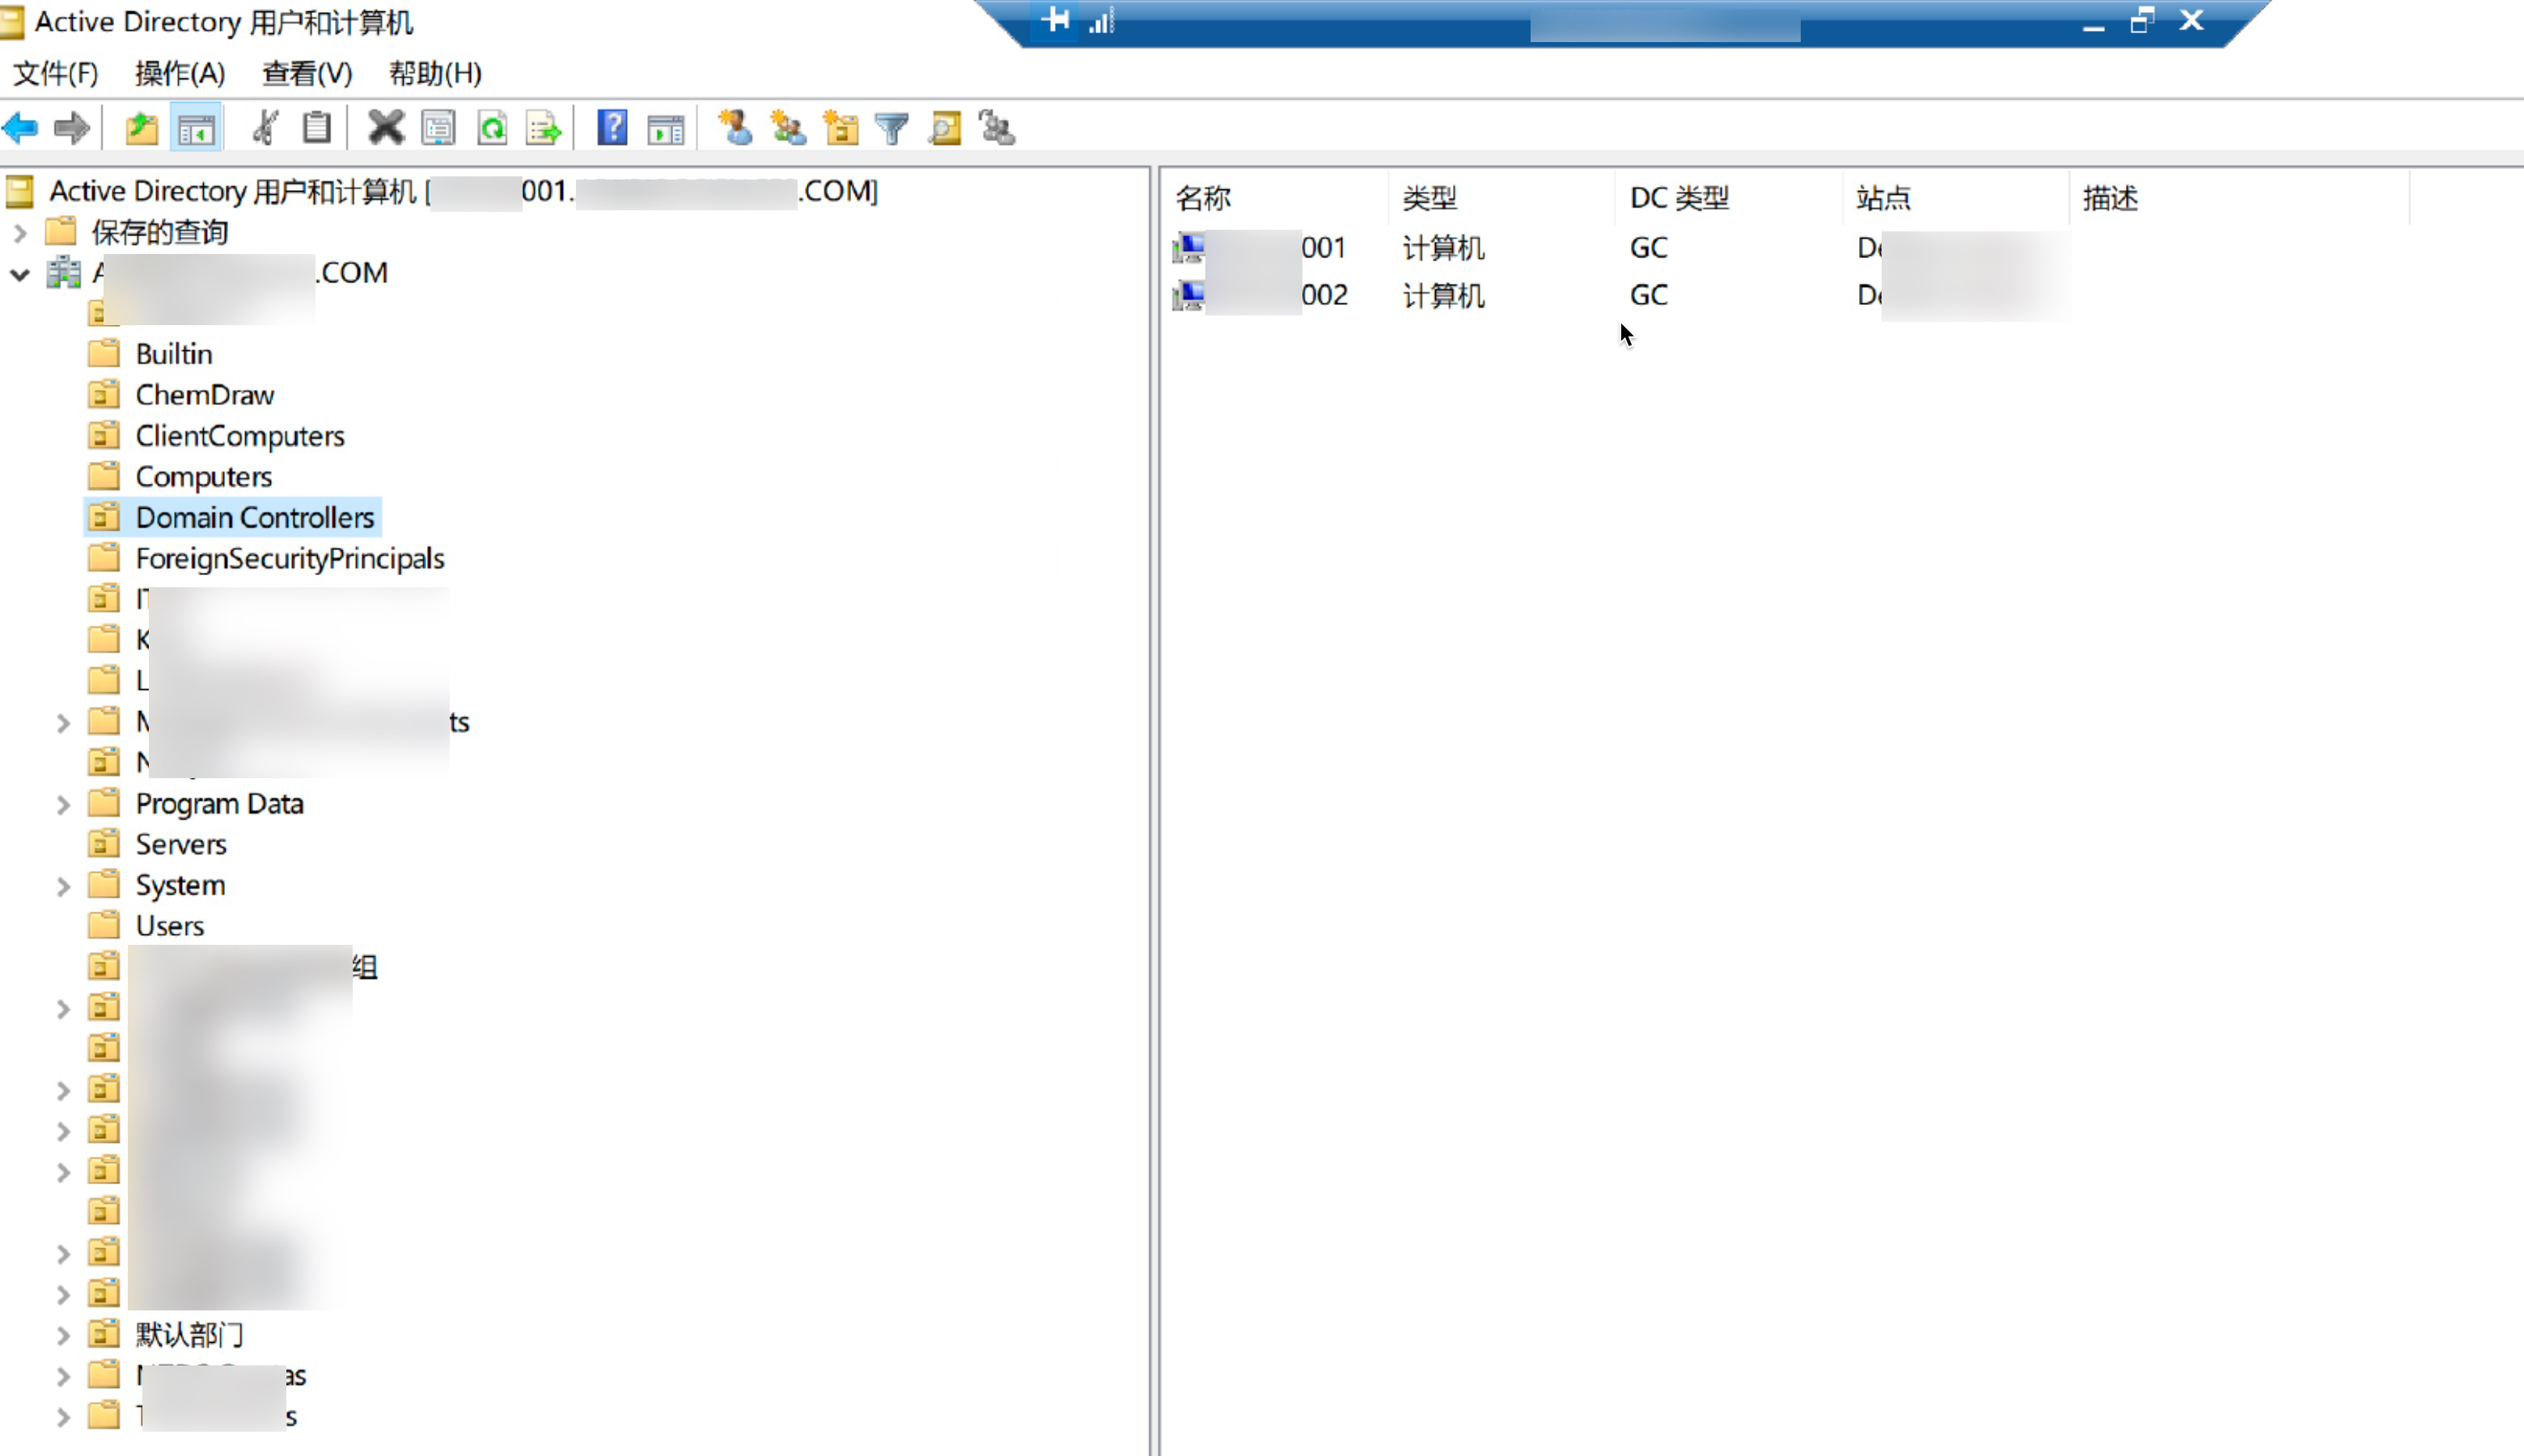Expand the 保存的查询 folder node
This screenshot has height=1456, width=2524.
pyautogui.click(x=20, y=233)
